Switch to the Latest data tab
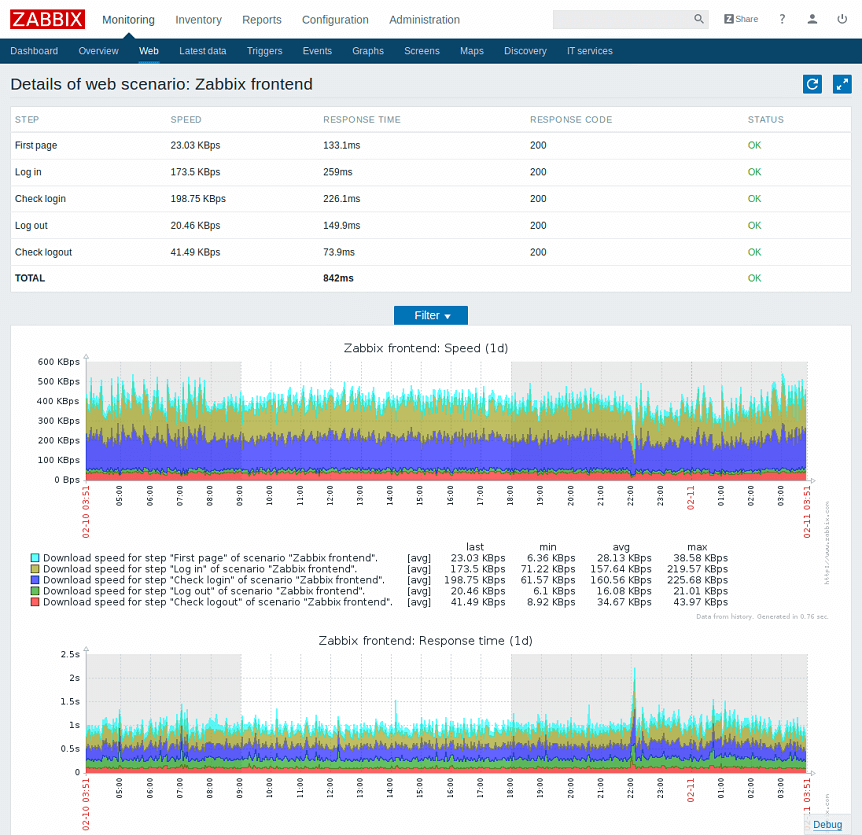The image size is (862, 835). click(202, 51)
